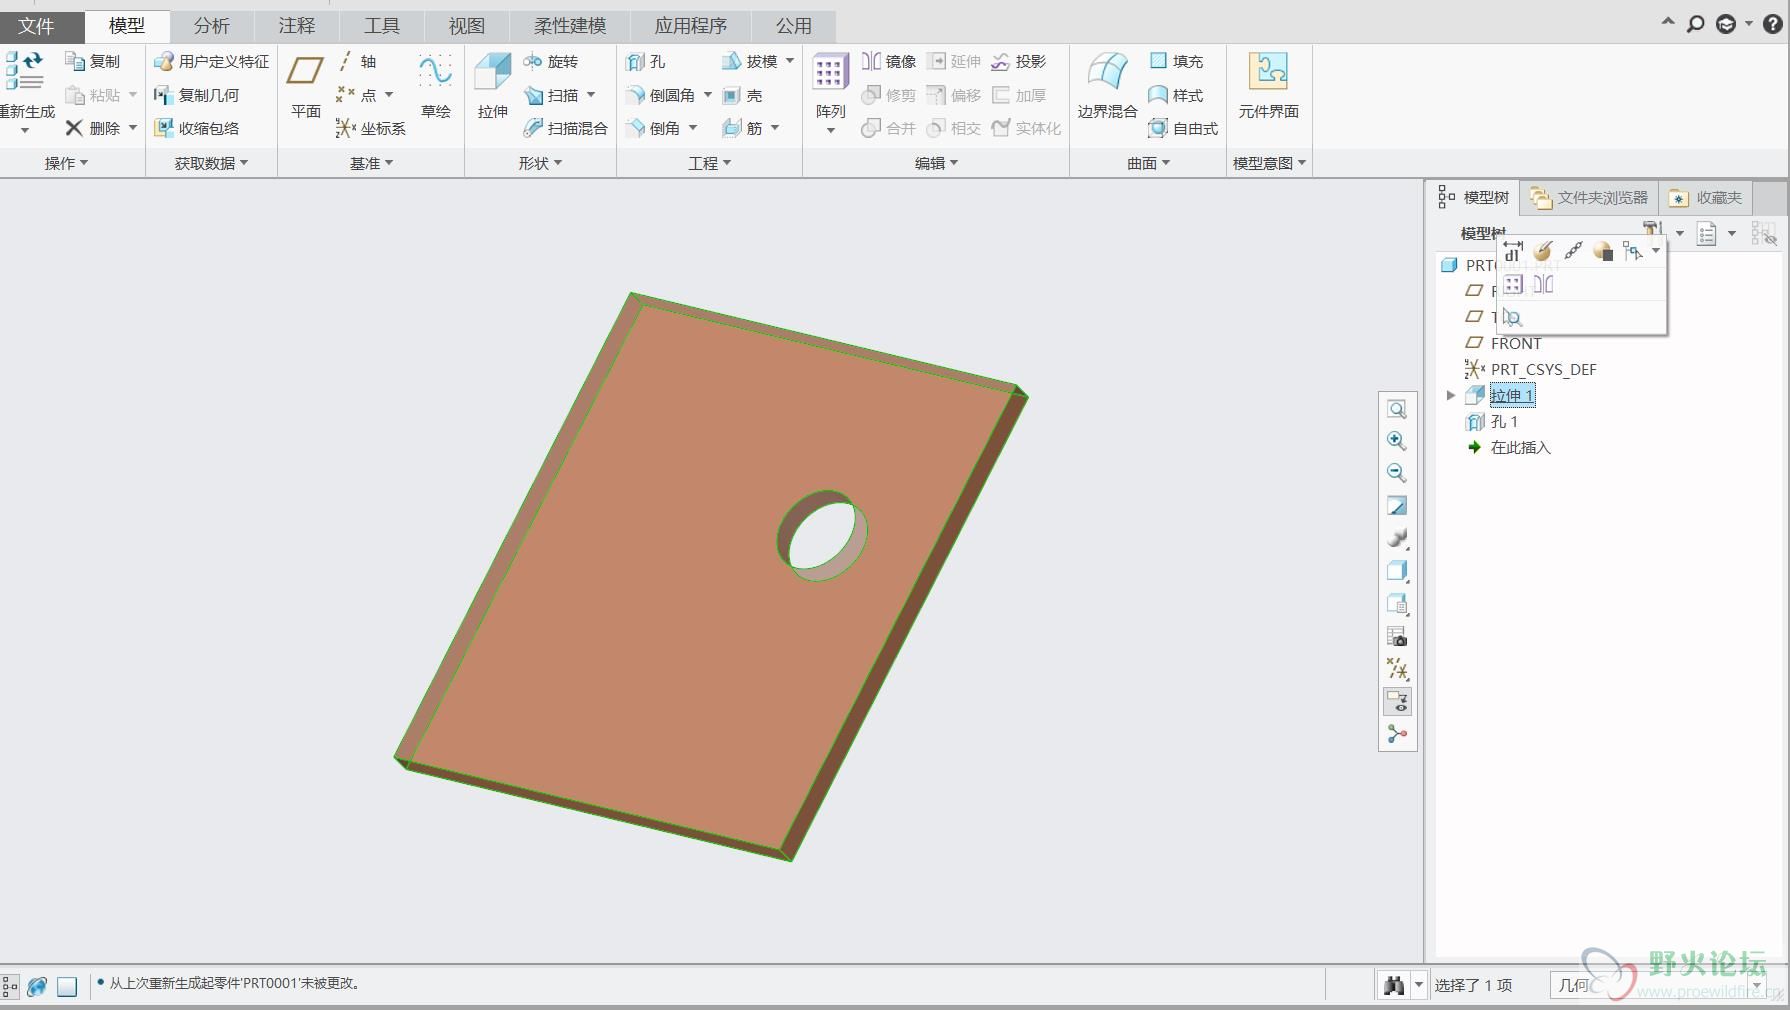Click the User-Defined Feature (用户定义特征) tool
1790x1010 pixels.
(211, 61)
